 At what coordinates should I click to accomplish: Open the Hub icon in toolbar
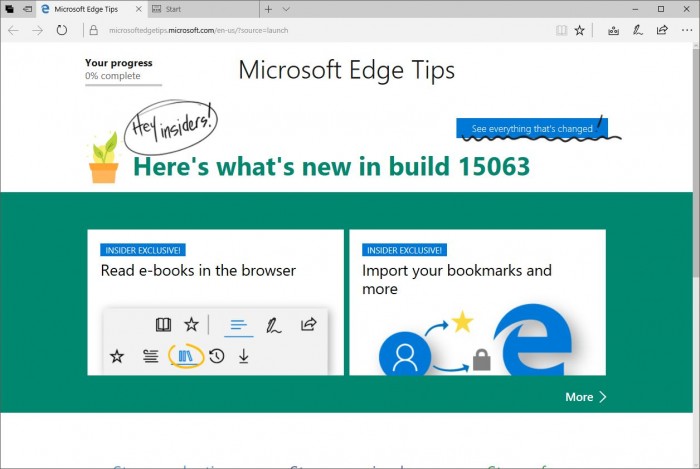point(613,30)
